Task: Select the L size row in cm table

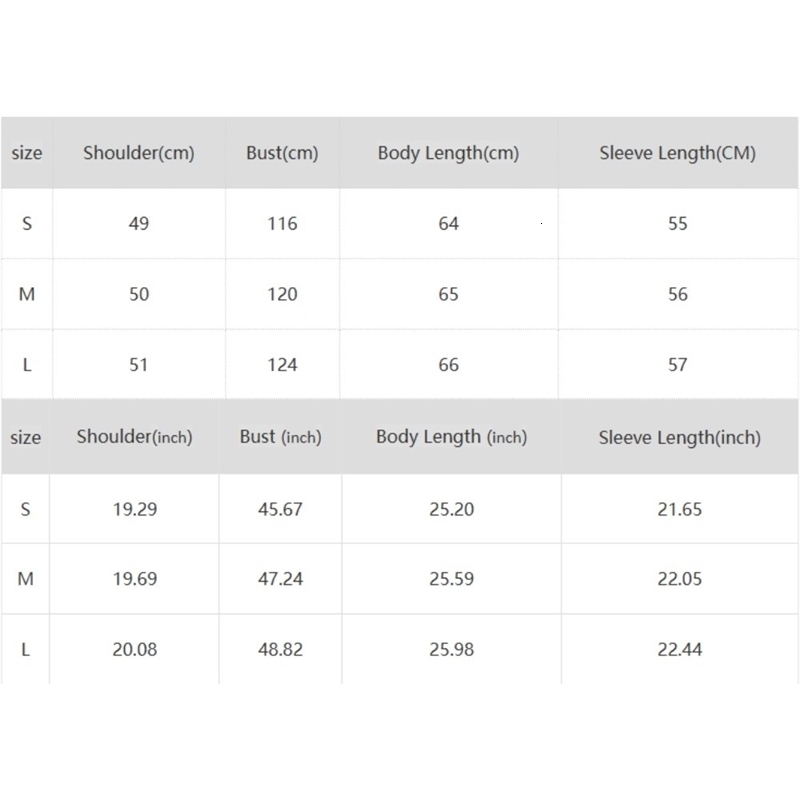Action: click(x=27, y=365)
